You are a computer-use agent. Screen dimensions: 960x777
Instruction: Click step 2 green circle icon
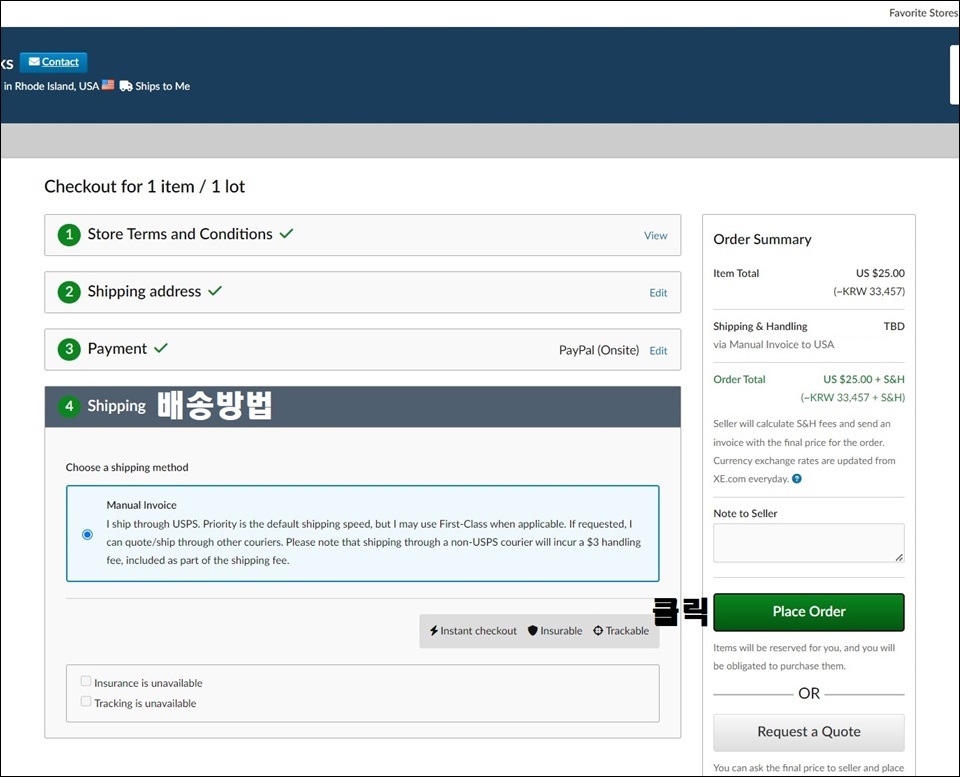tap(69, 292)
